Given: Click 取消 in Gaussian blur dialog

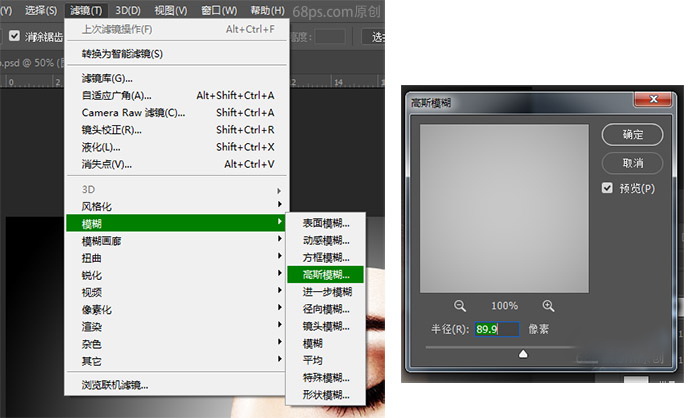Looking at the screenshot, I should [x=633, y=163].
